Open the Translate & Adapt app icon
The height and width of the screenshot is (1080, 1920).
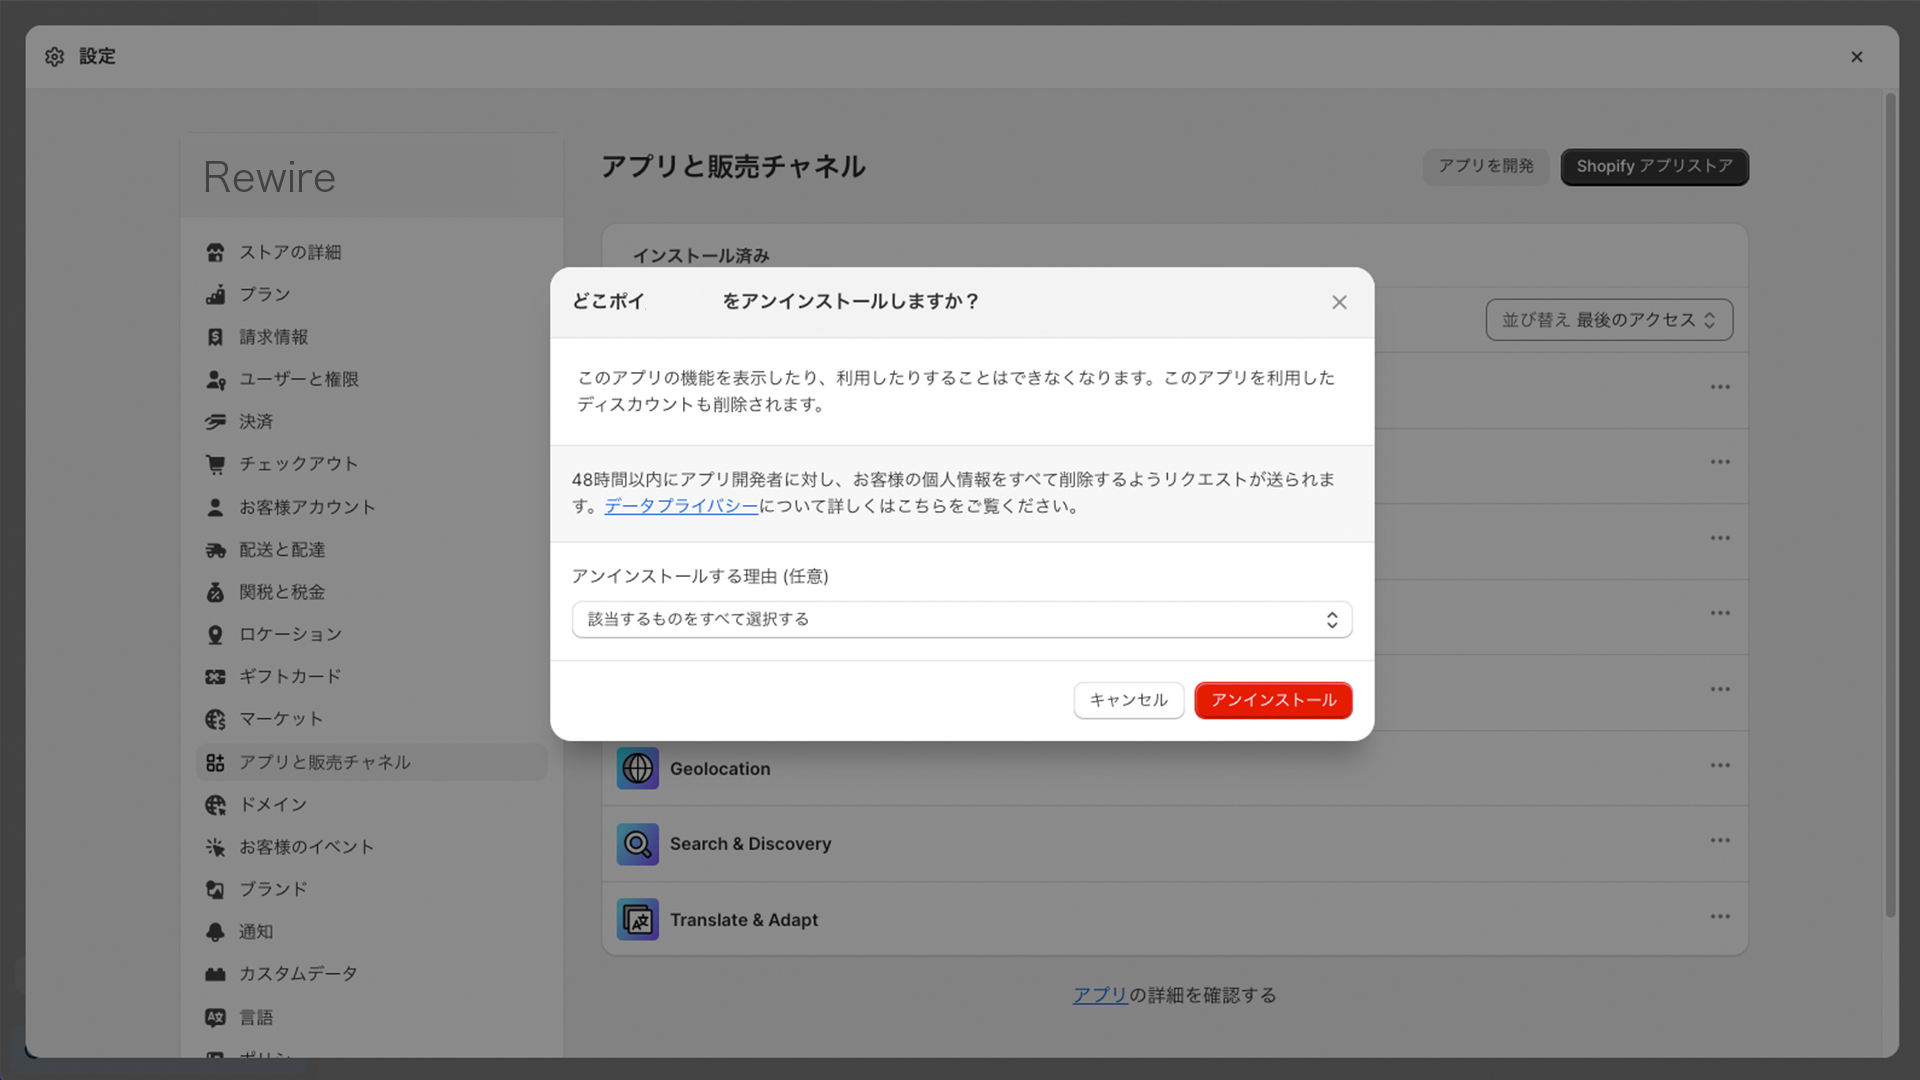click(637, 919)
